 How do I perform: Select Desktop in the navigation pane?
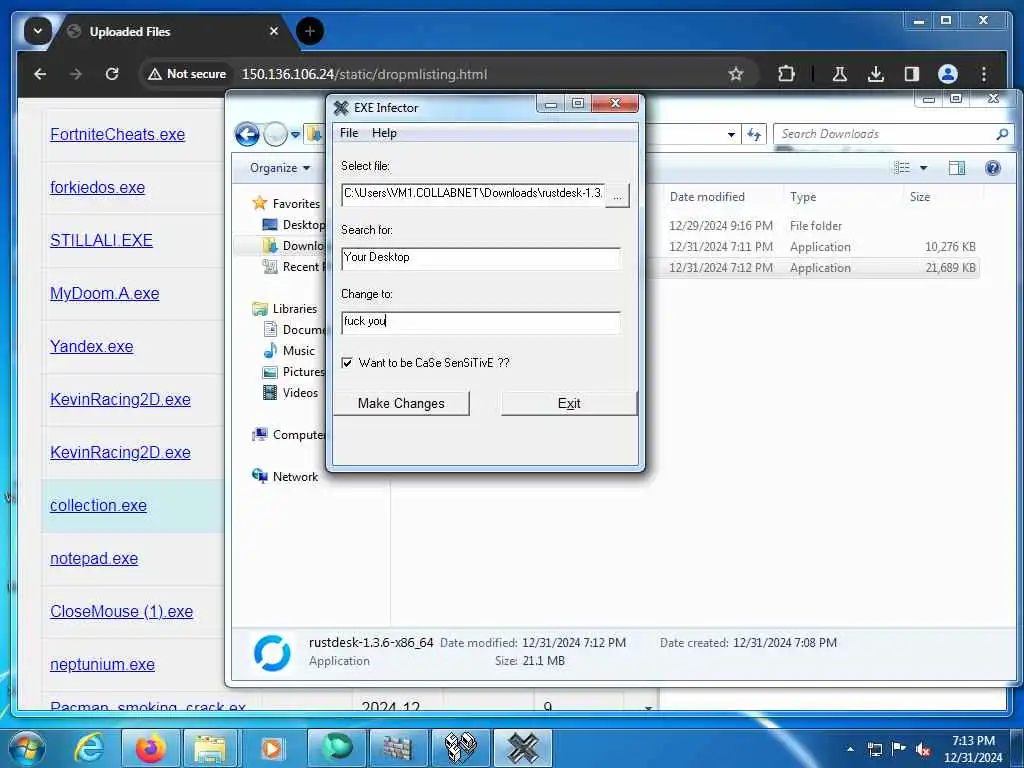293,225
